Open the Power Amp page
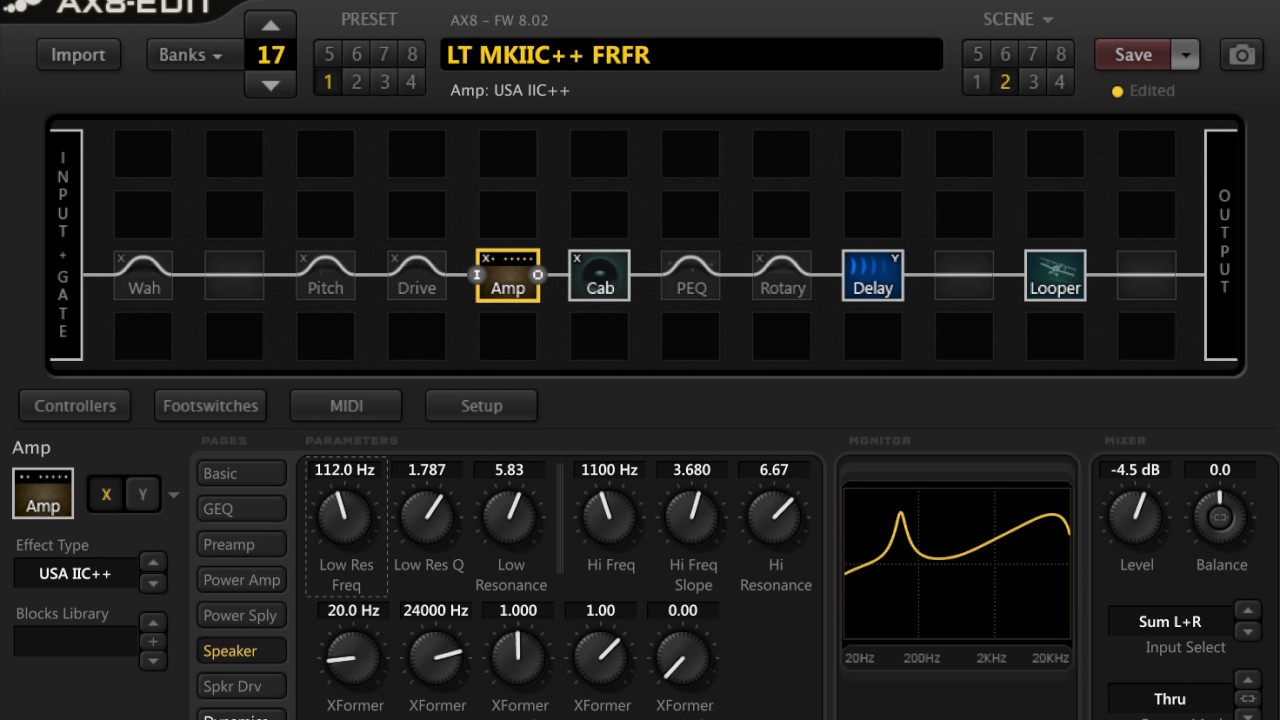Screen dimensions: 1280x720 (242, 580)
